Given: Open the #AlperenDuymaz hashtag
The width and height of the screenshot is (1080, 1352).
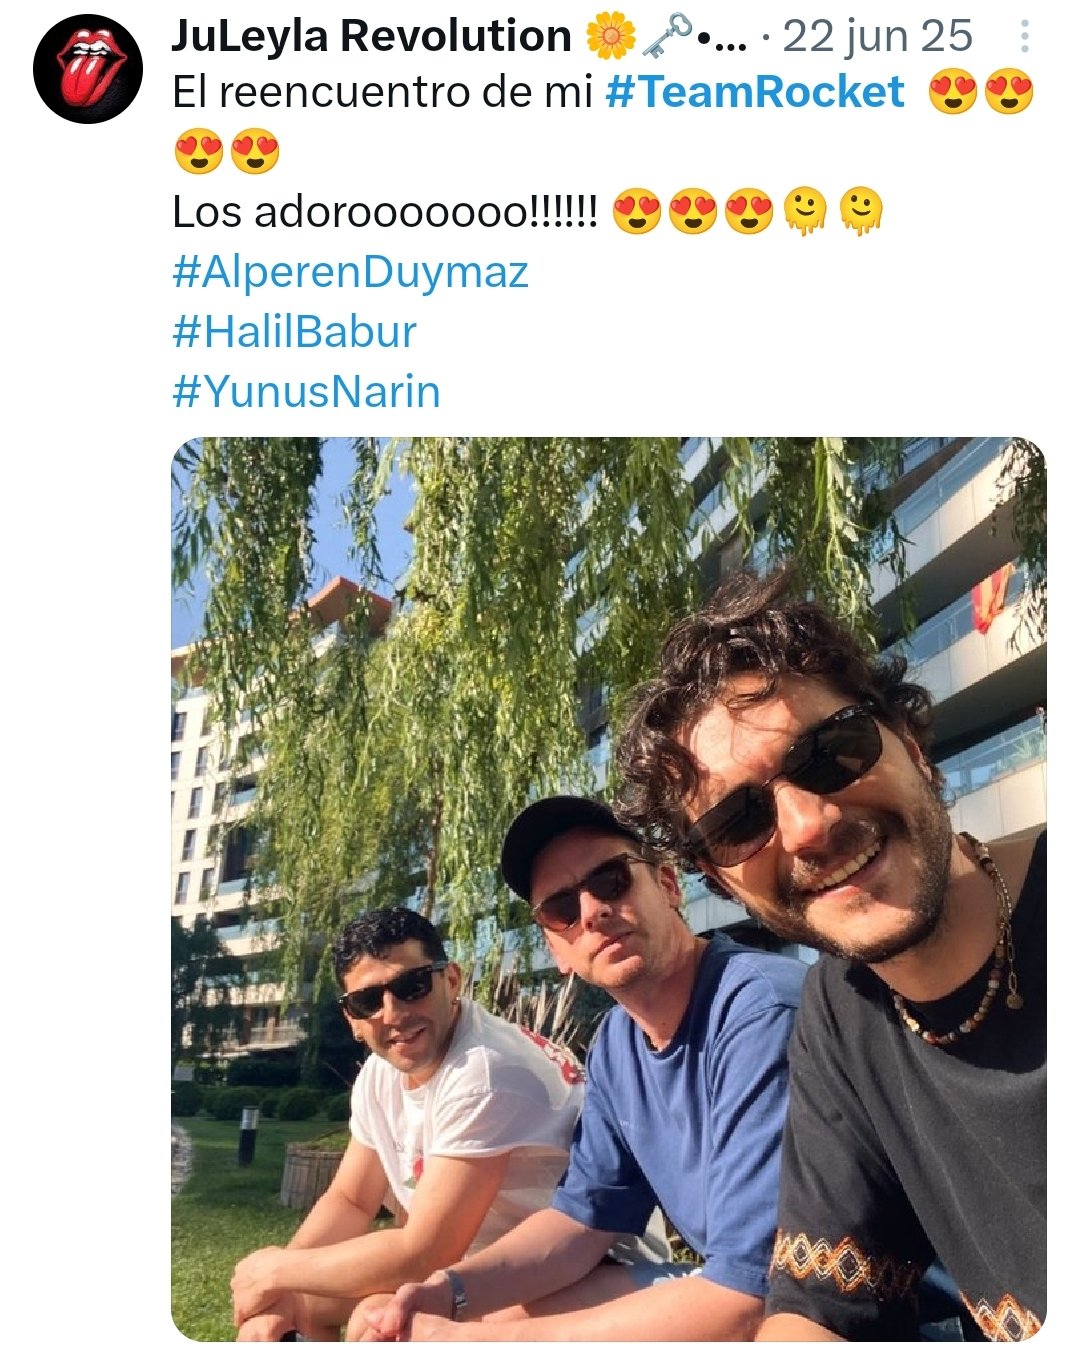Looking at the screenshot, I should click(350, 272).
